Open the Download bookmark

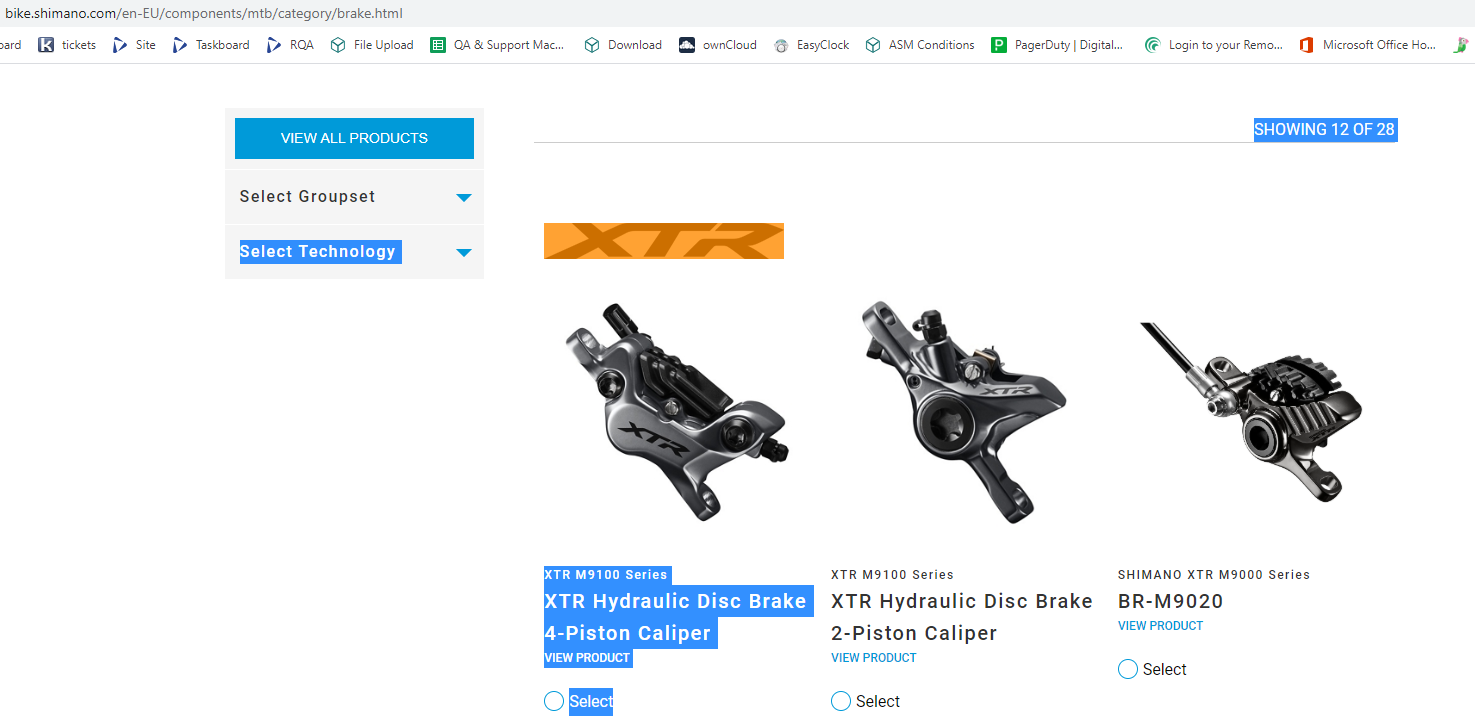click(x=623, y=45)
